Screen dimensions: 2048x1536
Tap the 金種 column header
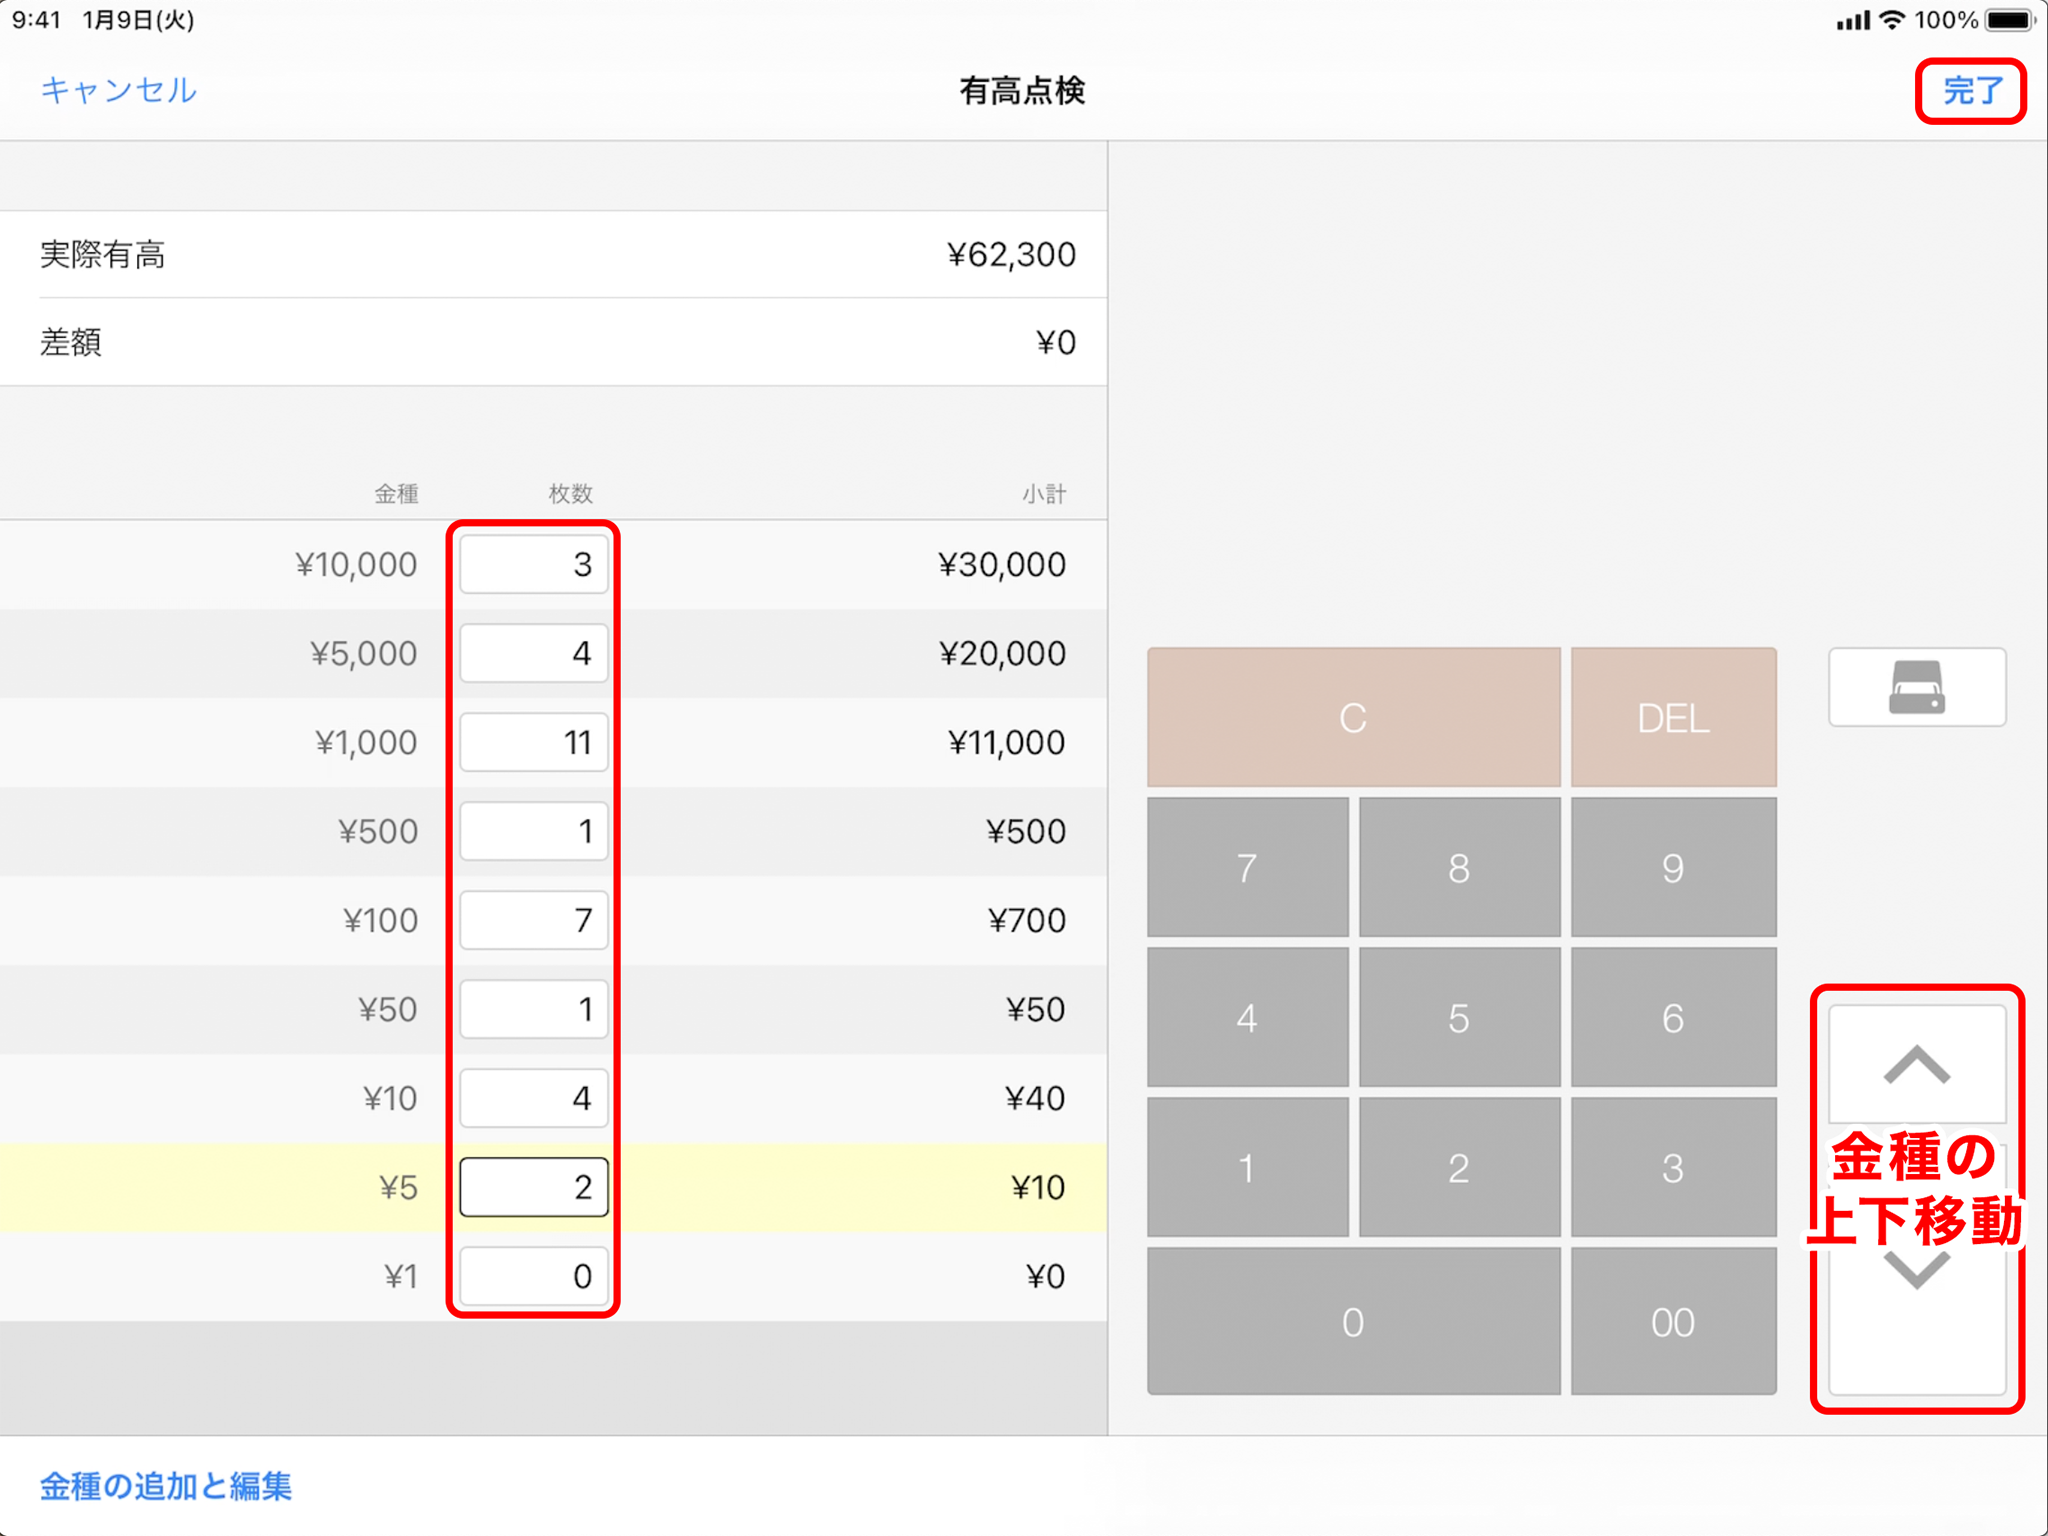point(396,493)
